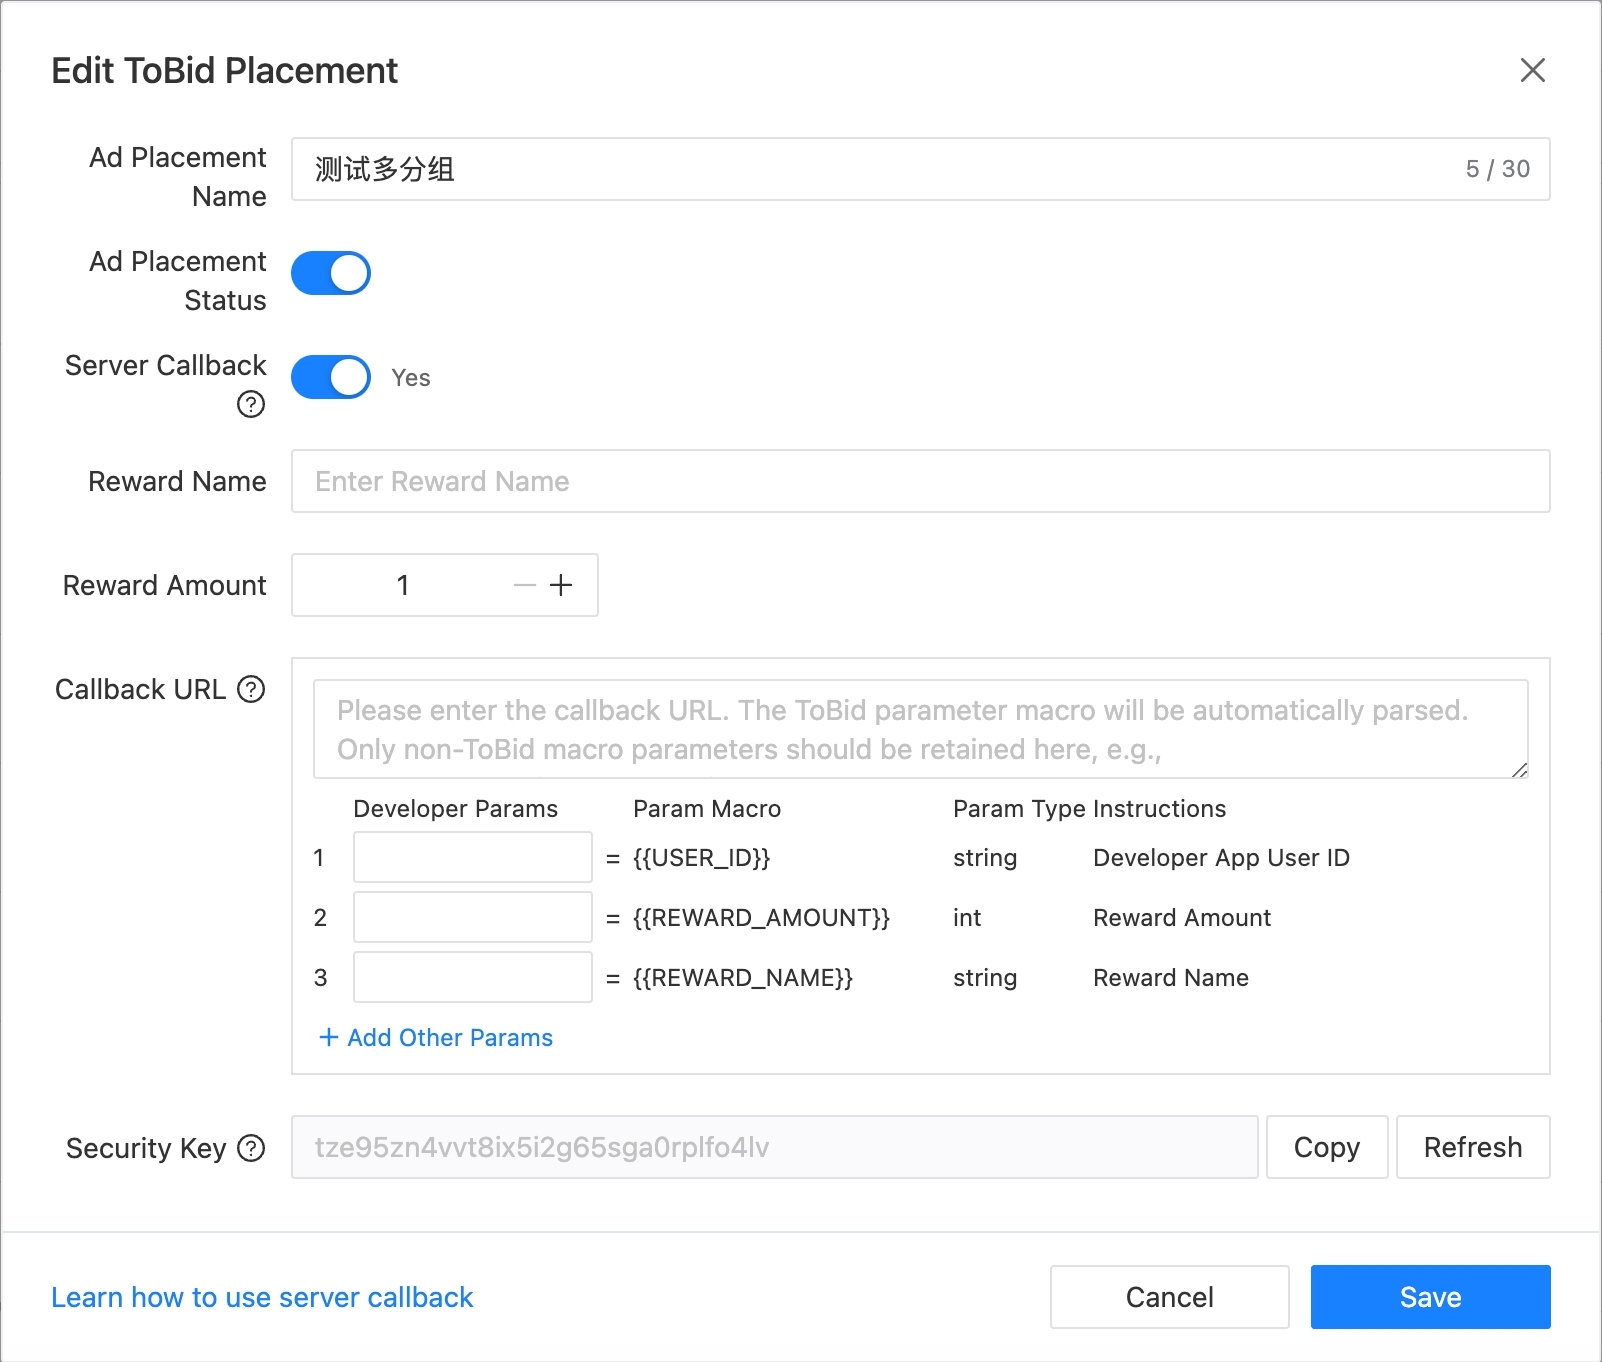Increase Reward Amount with plus icon
Viewport: 1602px width, 1362px height.
click(561, 585)
